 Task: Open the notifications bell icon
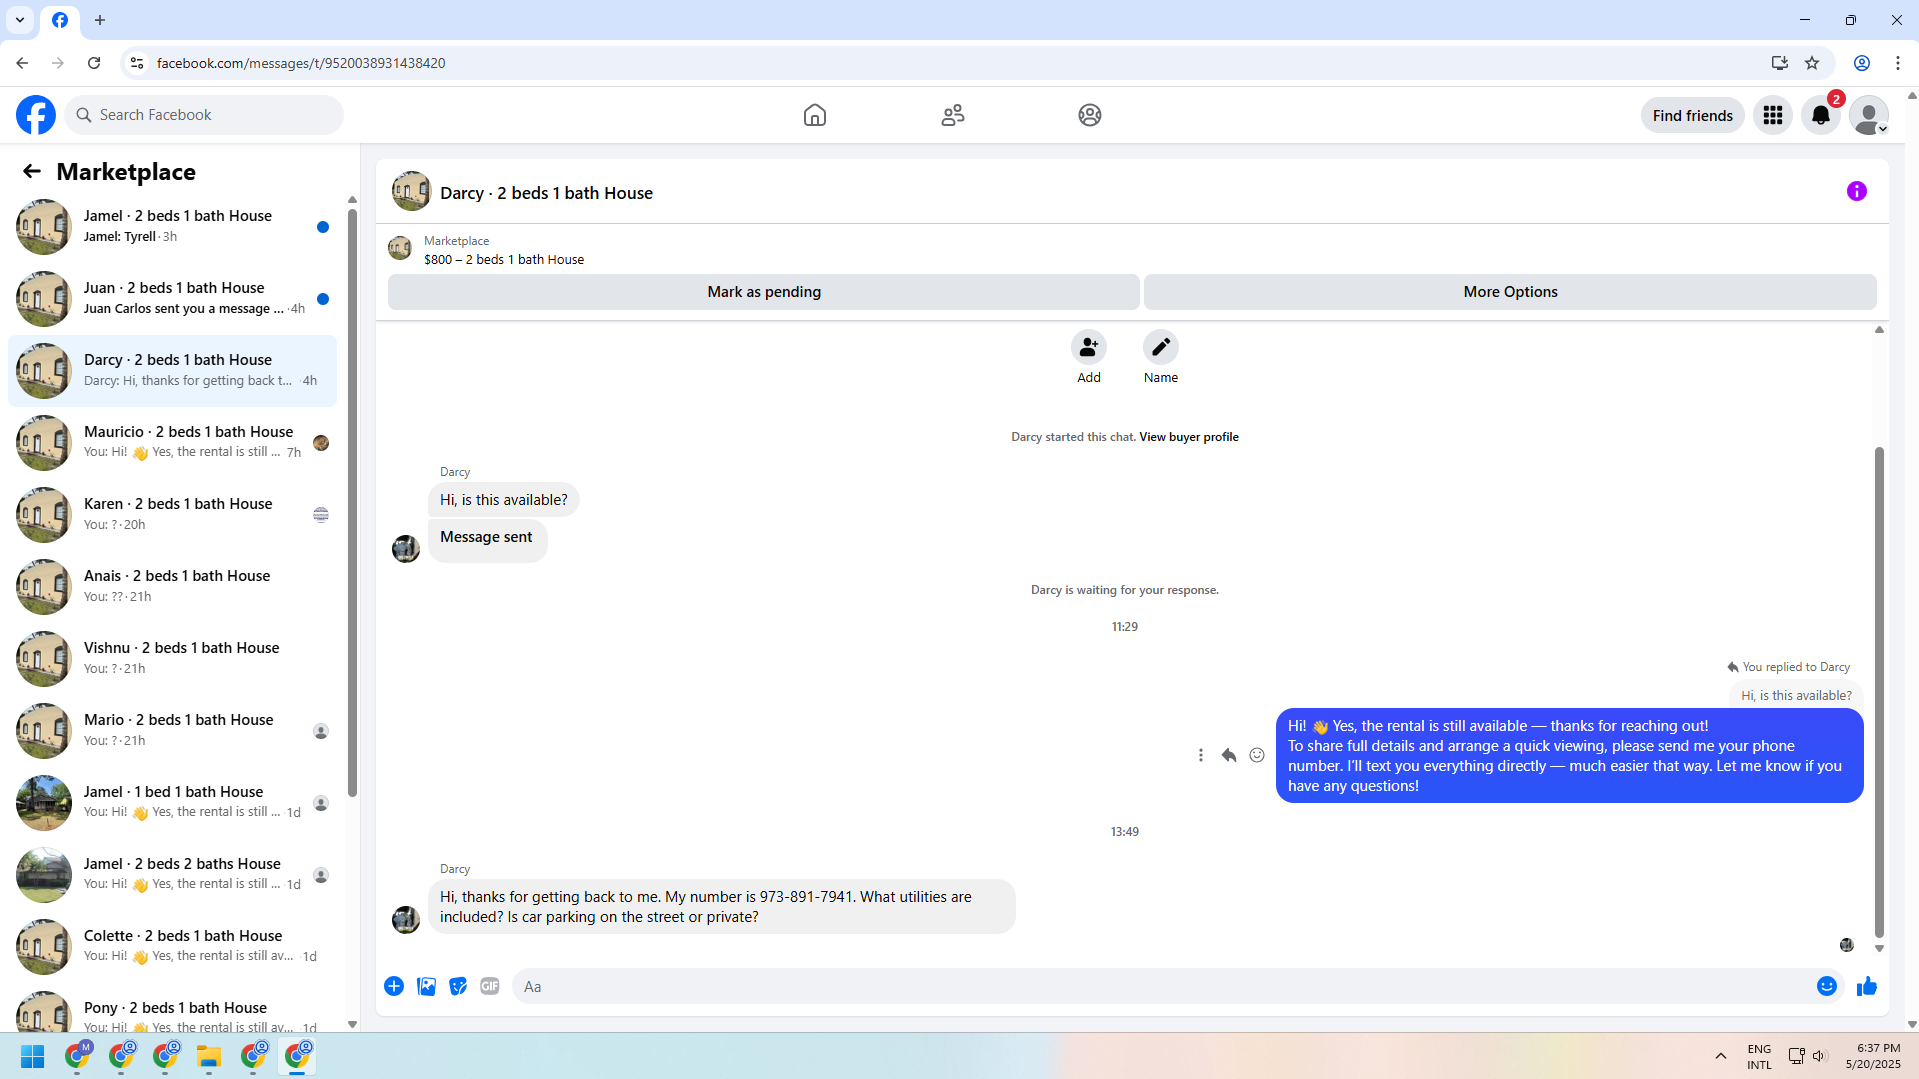(x=1821, y=115)
